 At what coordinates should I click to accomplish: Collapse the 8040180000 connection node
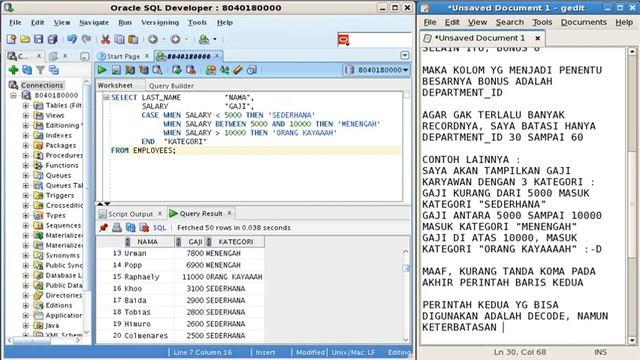point(13,96)
